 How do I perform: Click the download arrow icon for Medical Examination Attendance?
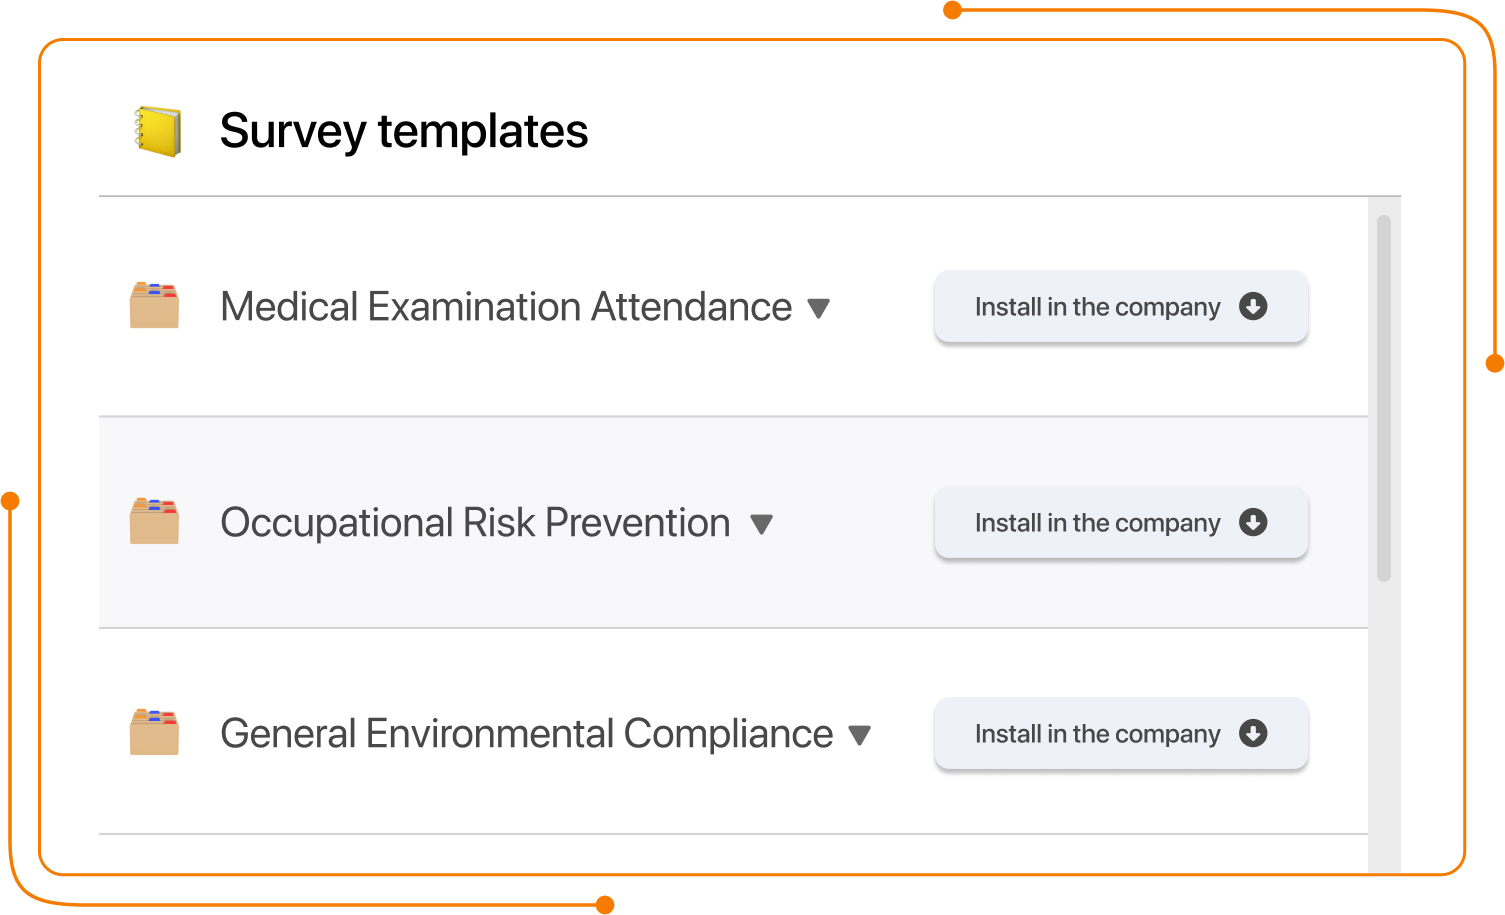[x=1253, y=306]
